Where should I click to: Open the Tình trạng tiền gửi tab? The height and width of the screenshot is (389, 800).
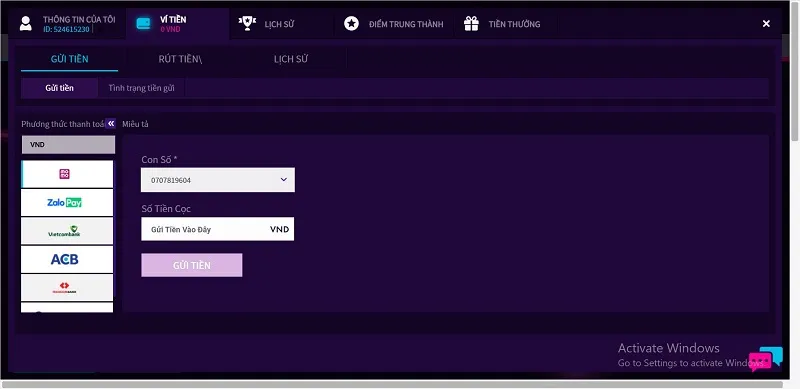tap(141, 88)
